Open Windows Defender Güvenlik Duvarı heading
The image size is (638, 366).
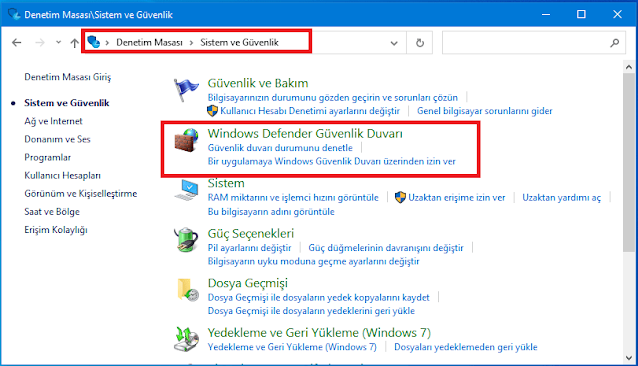click(x=305, y=133)
